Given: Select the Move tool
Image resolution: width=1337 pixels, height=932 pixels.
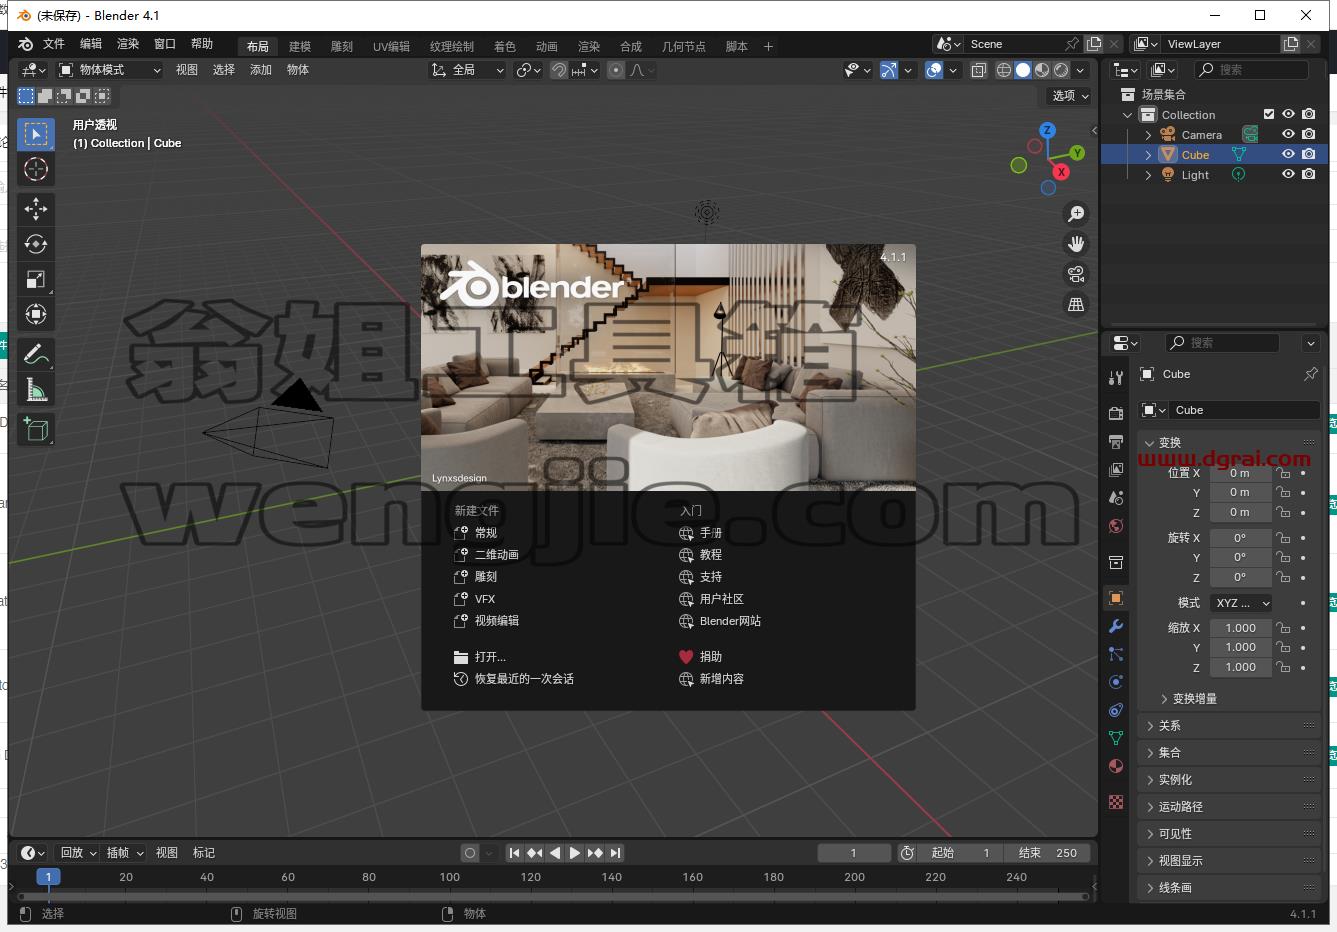Looking at the screenshot, I should [x=36, y=209].
